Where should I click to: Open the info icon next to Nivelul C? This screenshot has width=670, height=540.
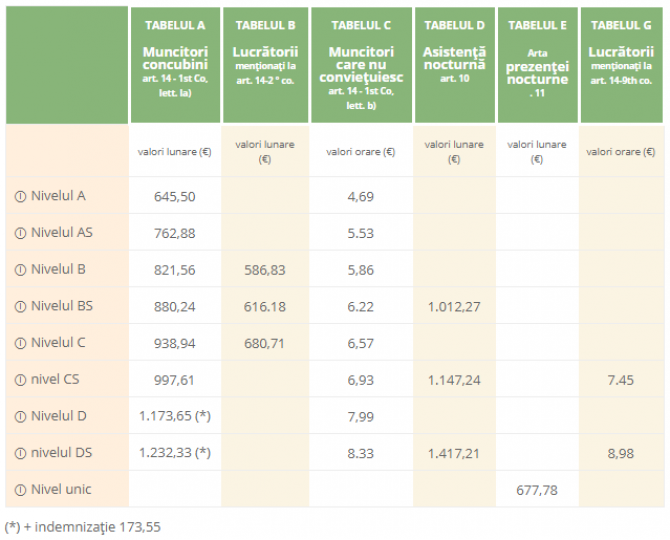pyautogui.click(x=20, y=343)
